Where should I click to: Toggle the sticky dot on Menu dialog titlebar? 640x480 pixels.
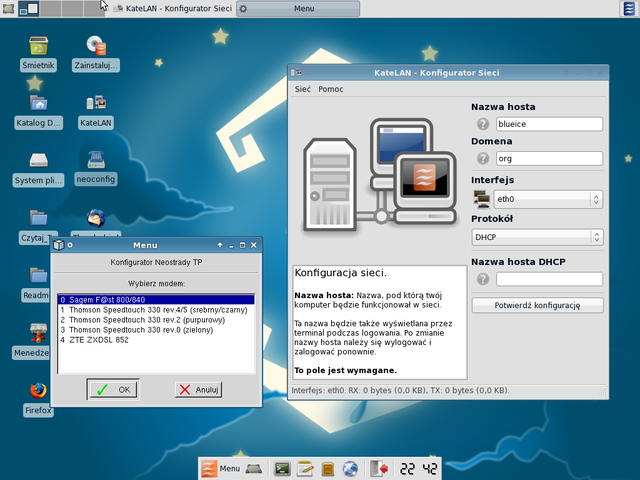70,245
